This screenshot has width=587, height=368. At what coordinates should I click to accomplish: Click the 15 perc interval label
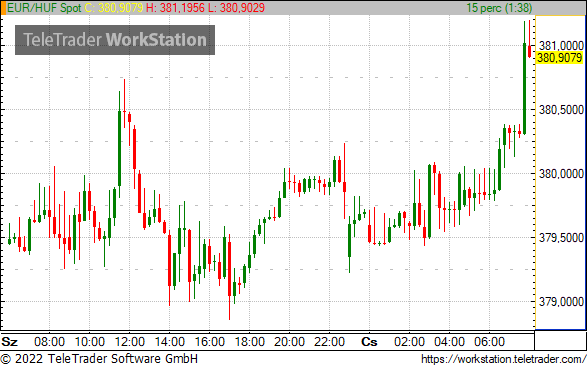[499, 8]
